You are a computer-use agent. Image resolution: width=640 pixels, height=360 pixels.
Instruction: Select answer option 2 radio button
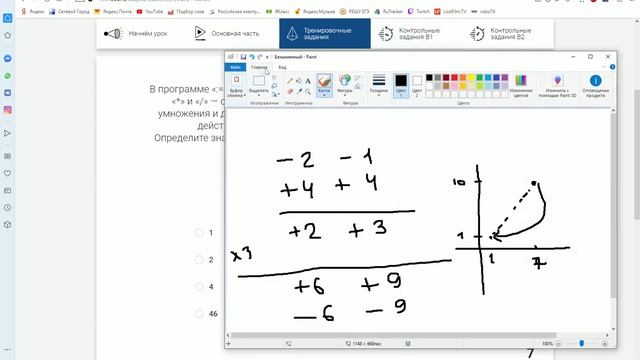(199, 260)
